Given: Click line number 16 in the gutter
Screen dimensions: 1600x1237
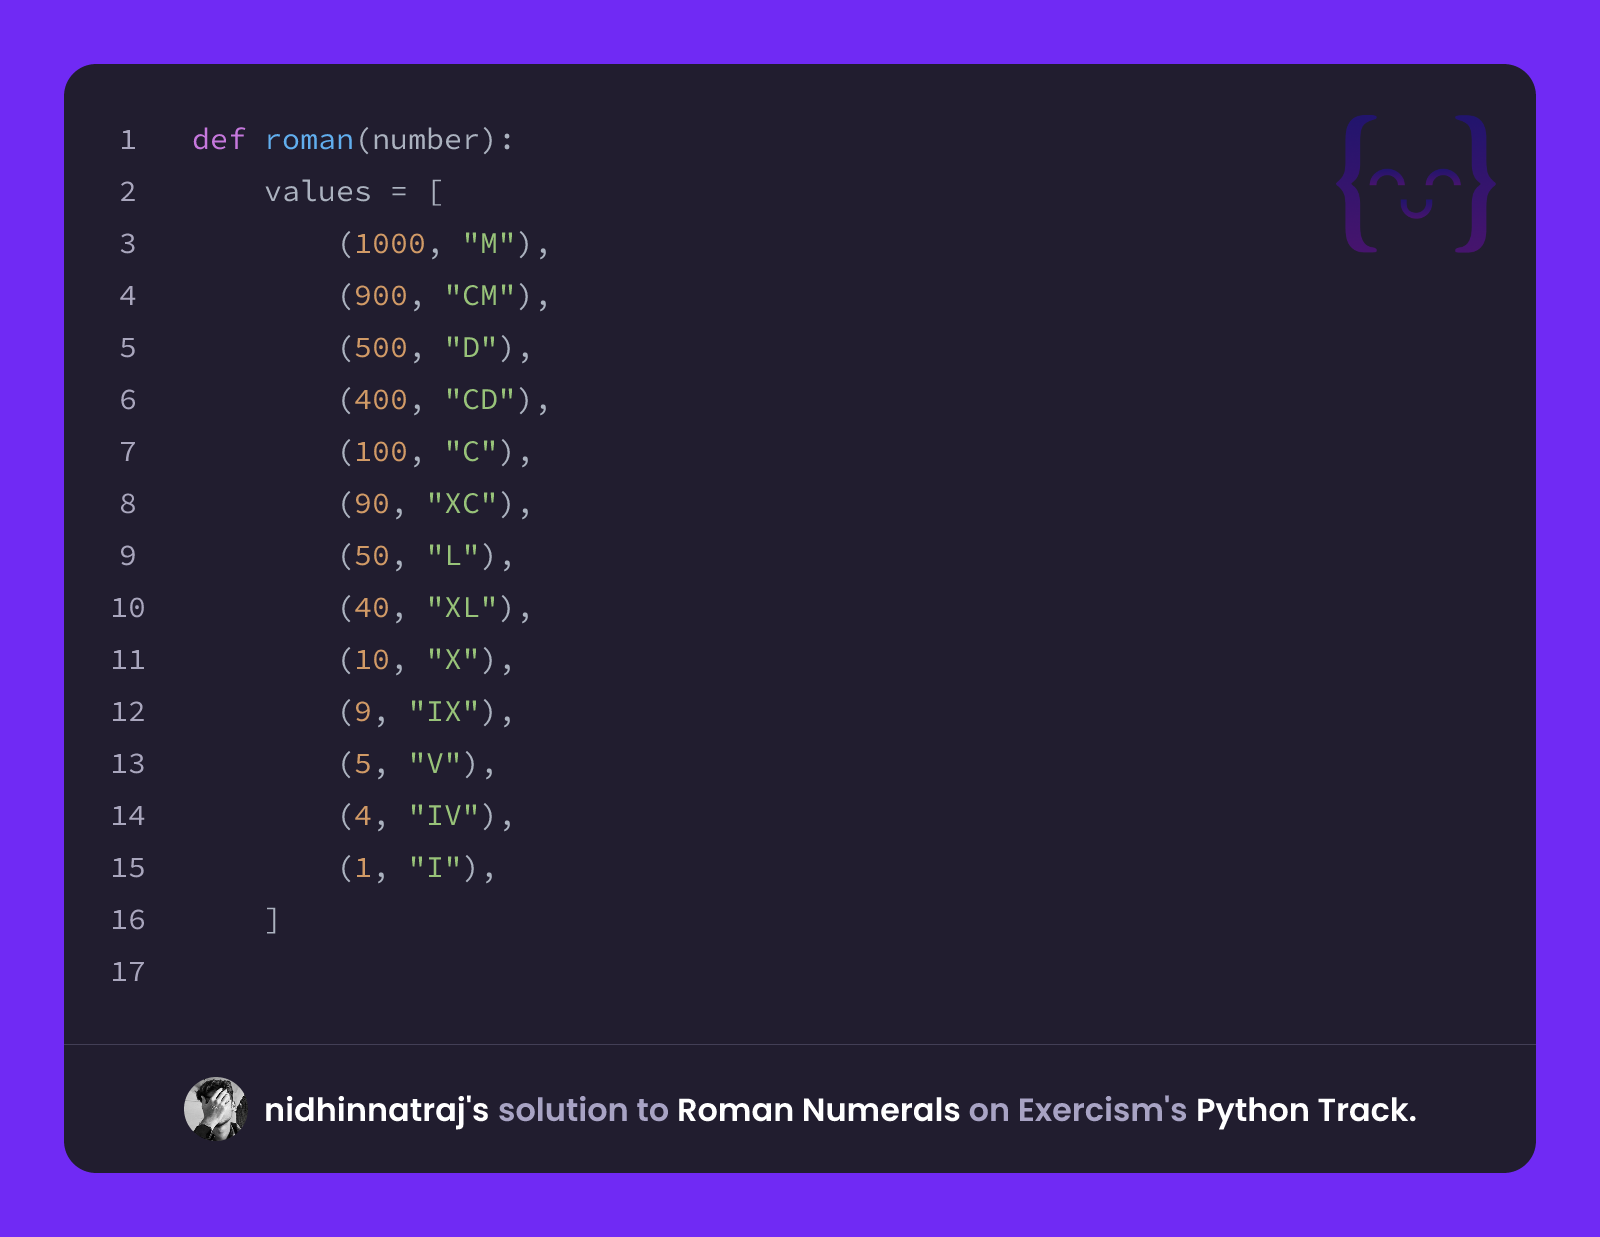Looking at the screenshot, I should coord(128,920).
